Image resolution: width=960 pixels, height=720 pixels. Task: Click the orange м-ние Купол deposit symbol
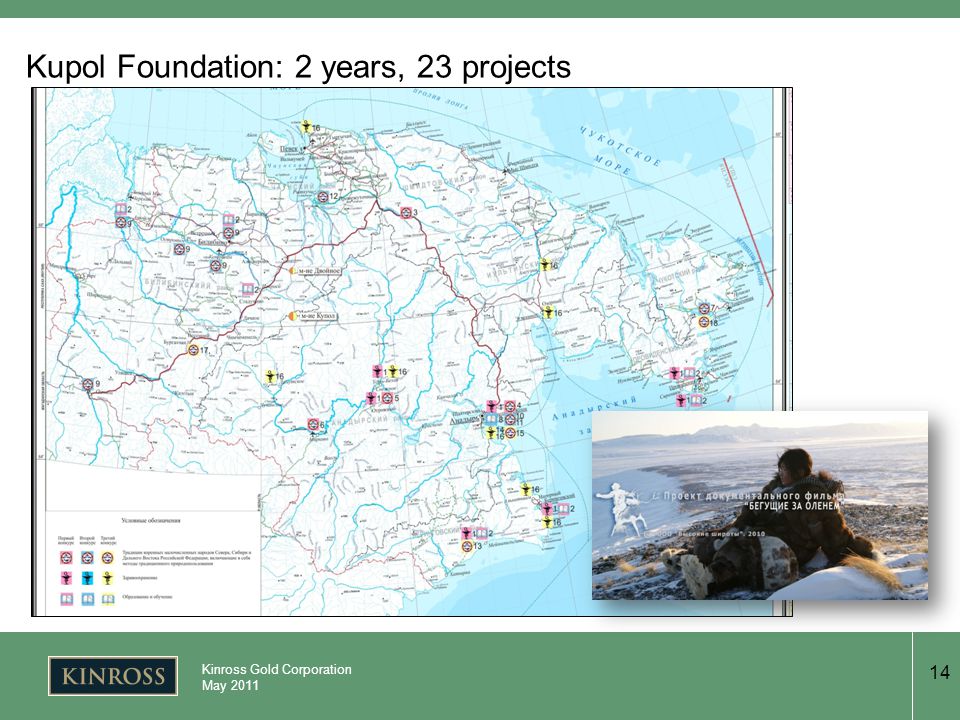point(292,316)
